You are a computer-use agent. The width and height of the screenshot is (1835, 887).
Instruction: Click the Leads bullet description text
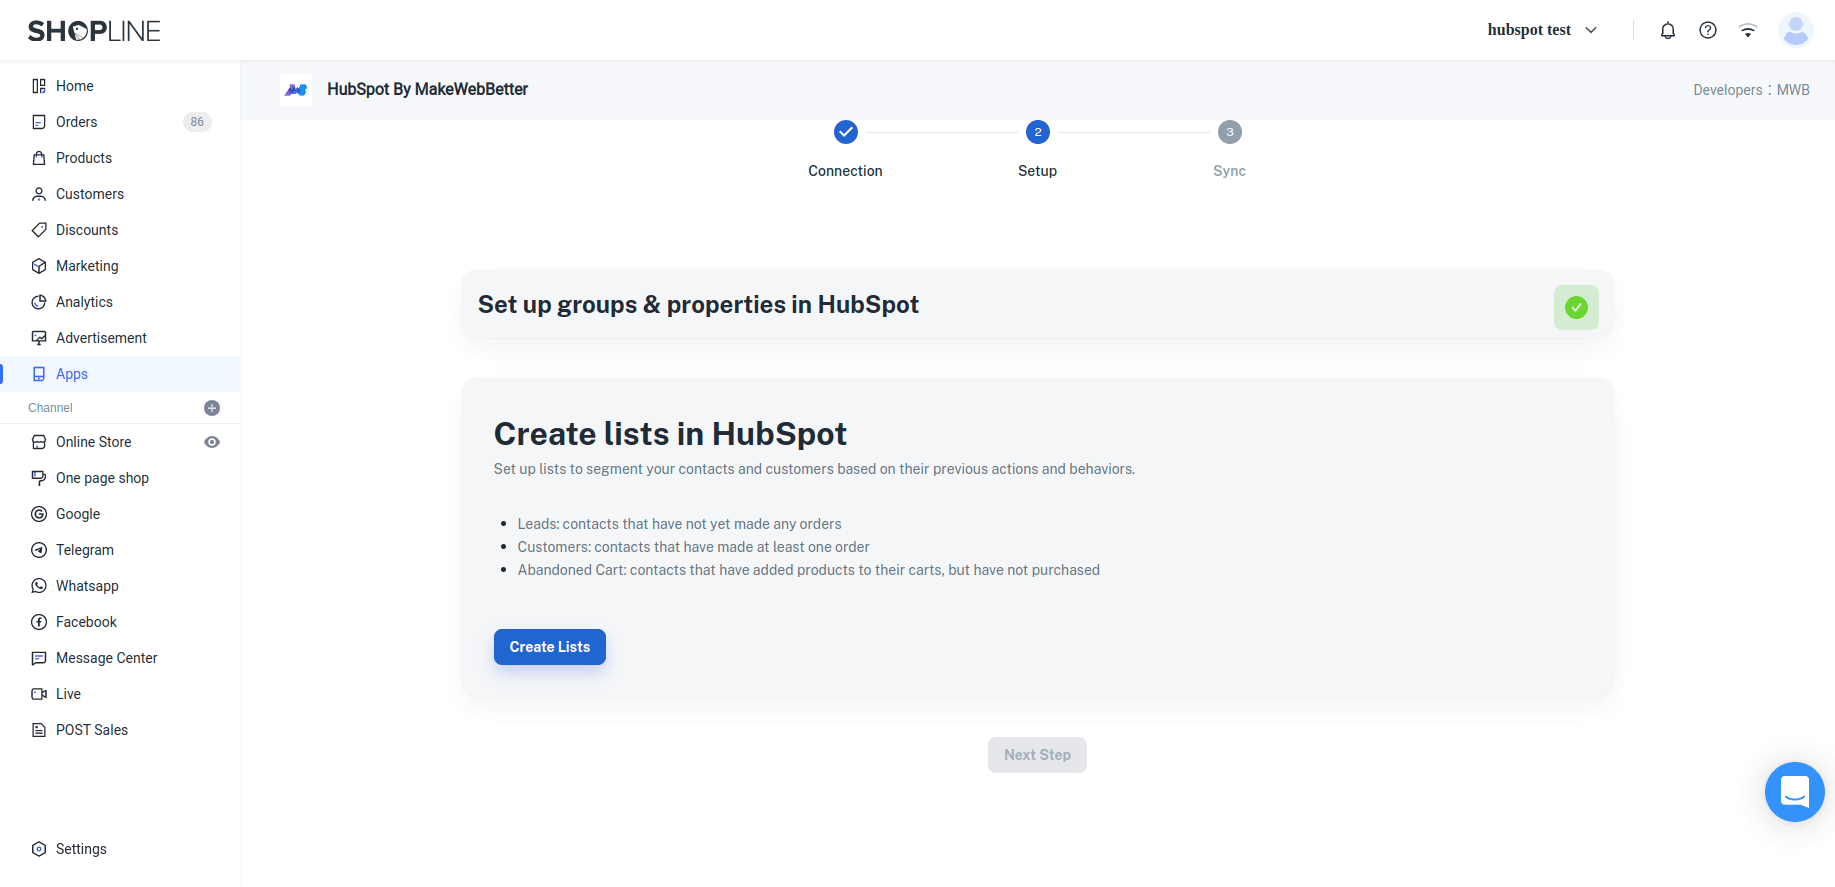679,524
